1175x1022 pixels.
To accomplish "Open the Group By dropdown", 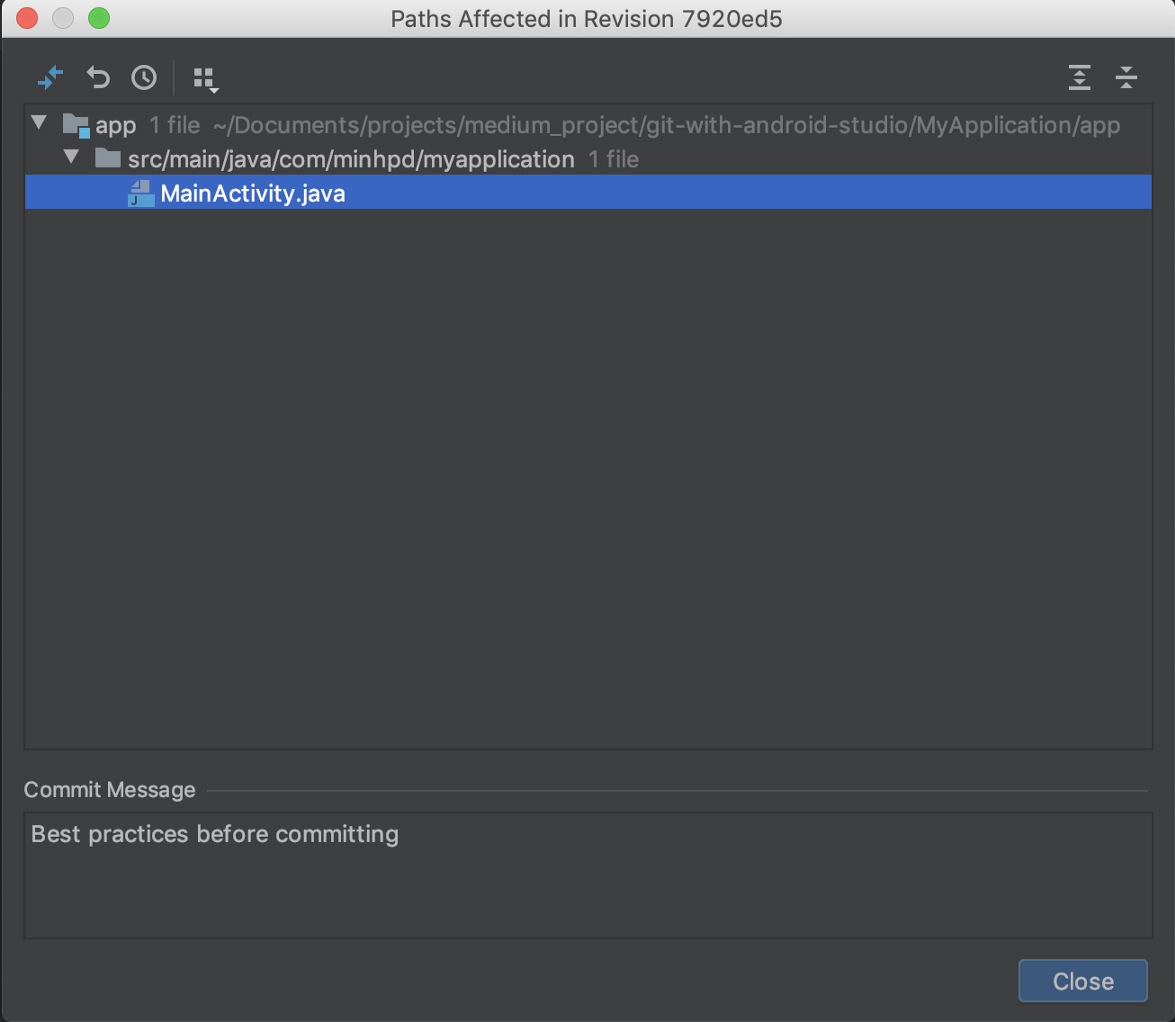I will tap(205, 79).
